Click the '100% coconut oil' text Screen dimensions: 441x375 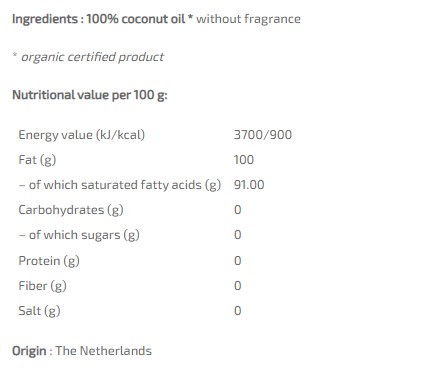(x=136, y=19)
